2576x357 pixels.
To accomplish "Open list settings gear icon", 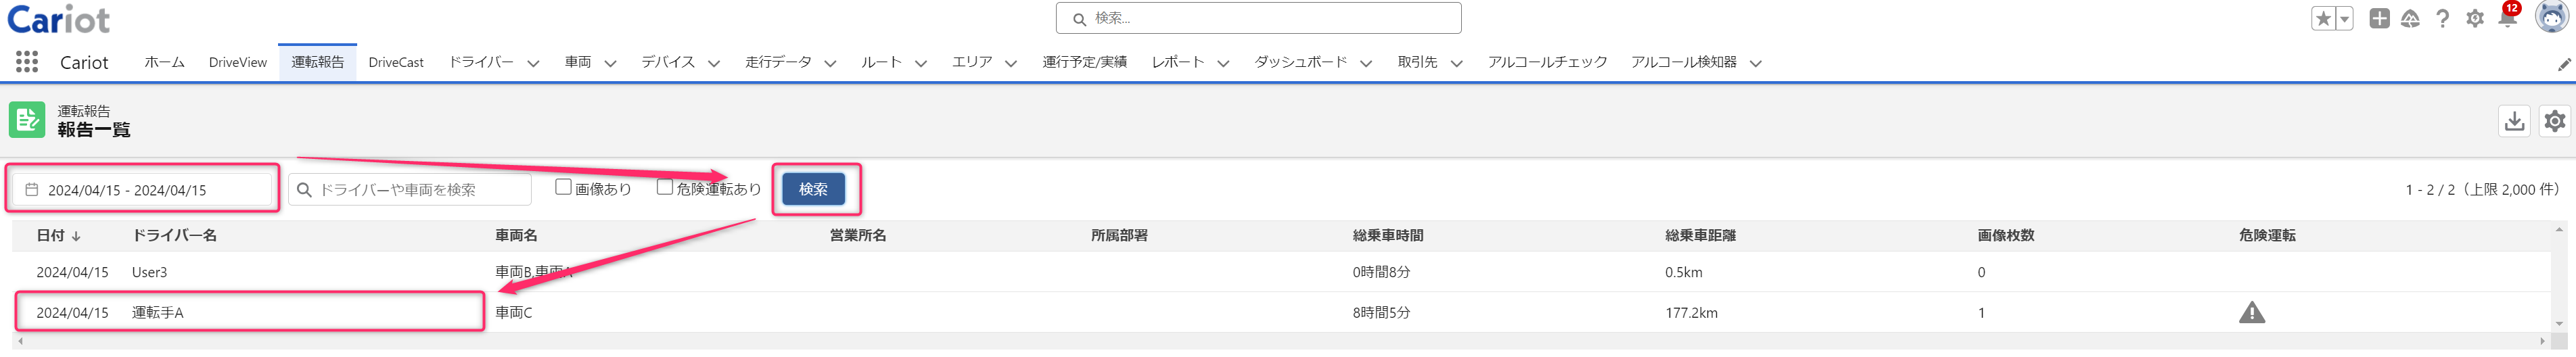I will (x=2555, y=121).
